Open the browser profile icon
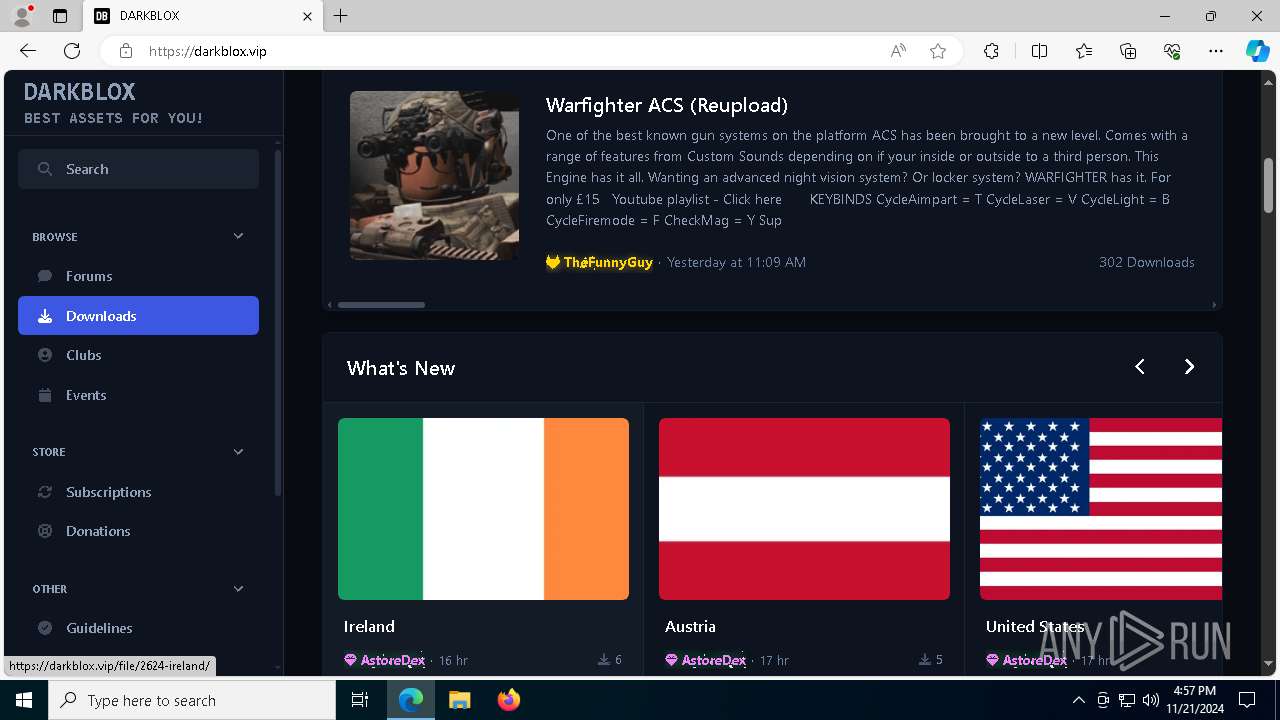The image size is (1280, 720). (x=21, y=16)
